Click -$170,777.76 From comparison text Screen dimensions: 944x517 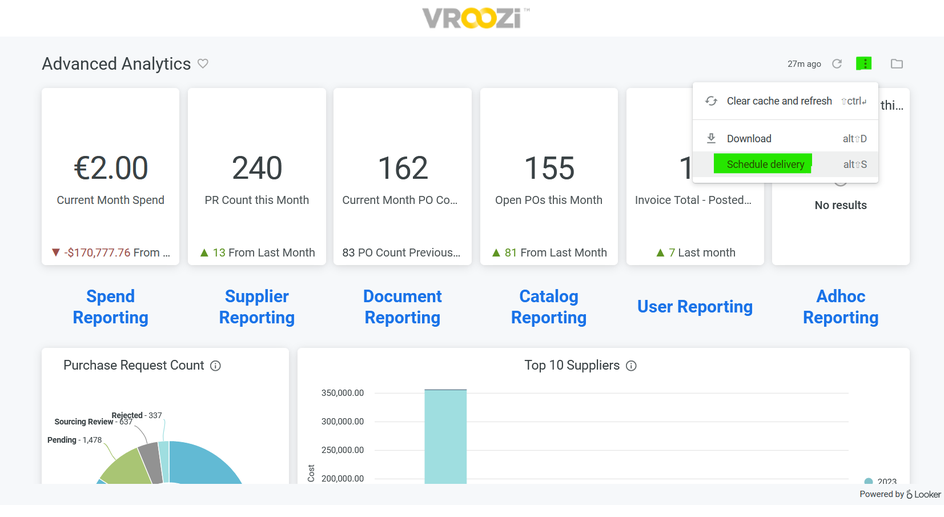(x=111, y=253)
